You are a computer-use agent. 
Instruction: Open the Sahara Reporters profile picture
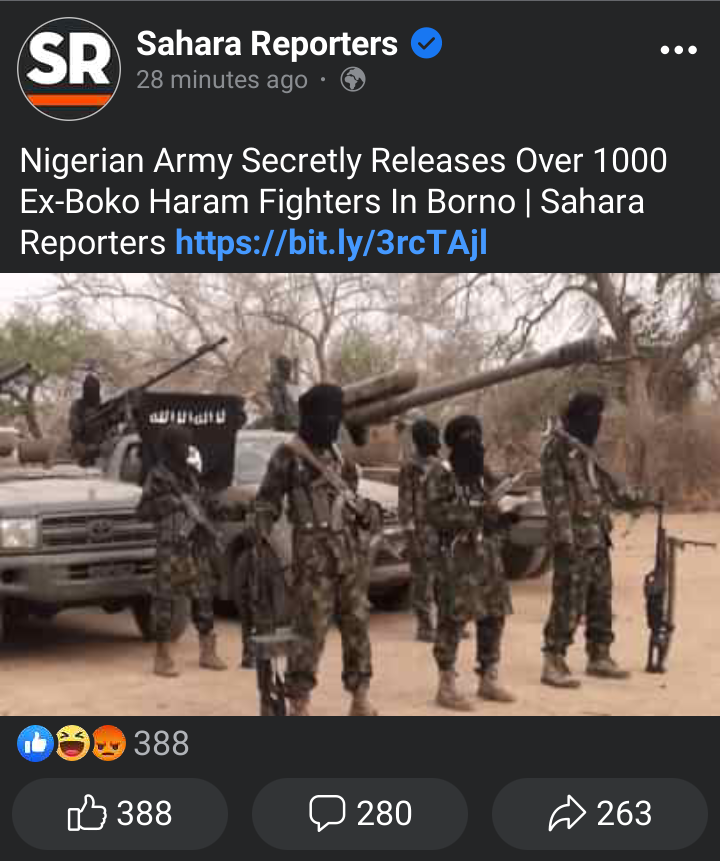69,69
